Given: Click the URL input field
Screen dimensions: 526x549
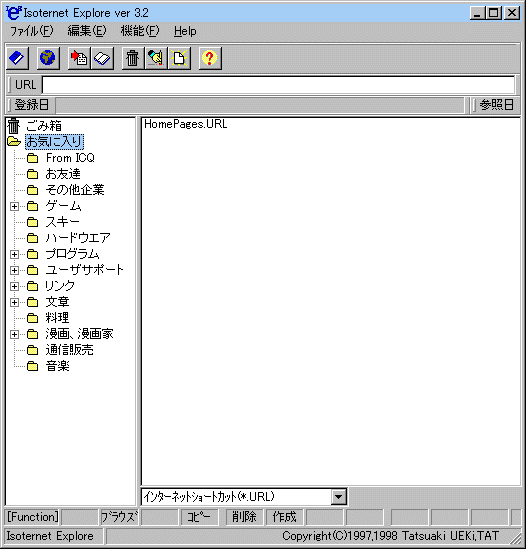Looking at the screenshot, I should [x=278, y=85].
